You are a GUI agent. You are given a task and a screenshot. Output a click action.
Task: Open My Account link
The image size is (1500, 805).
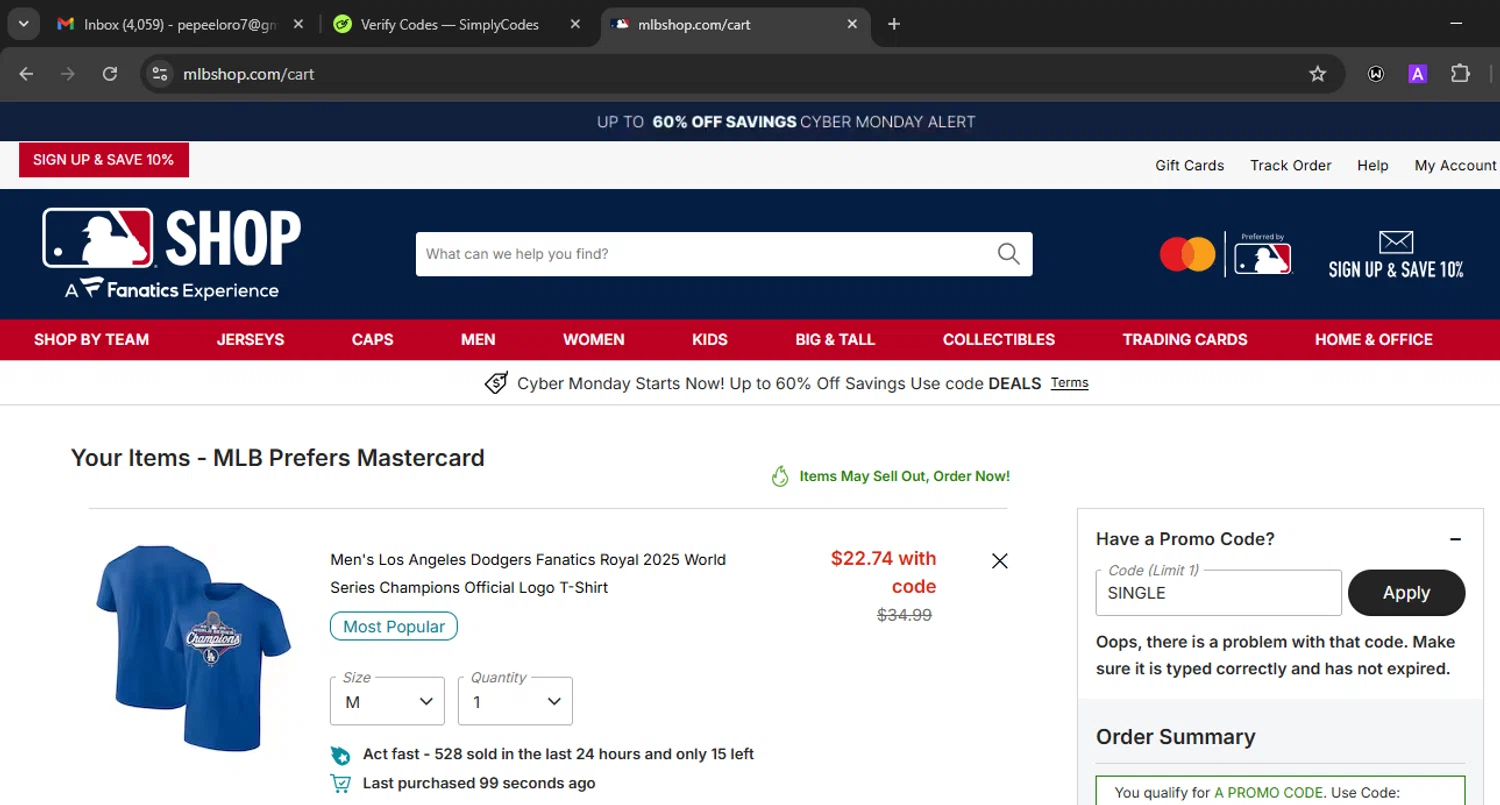[1455, 166]
